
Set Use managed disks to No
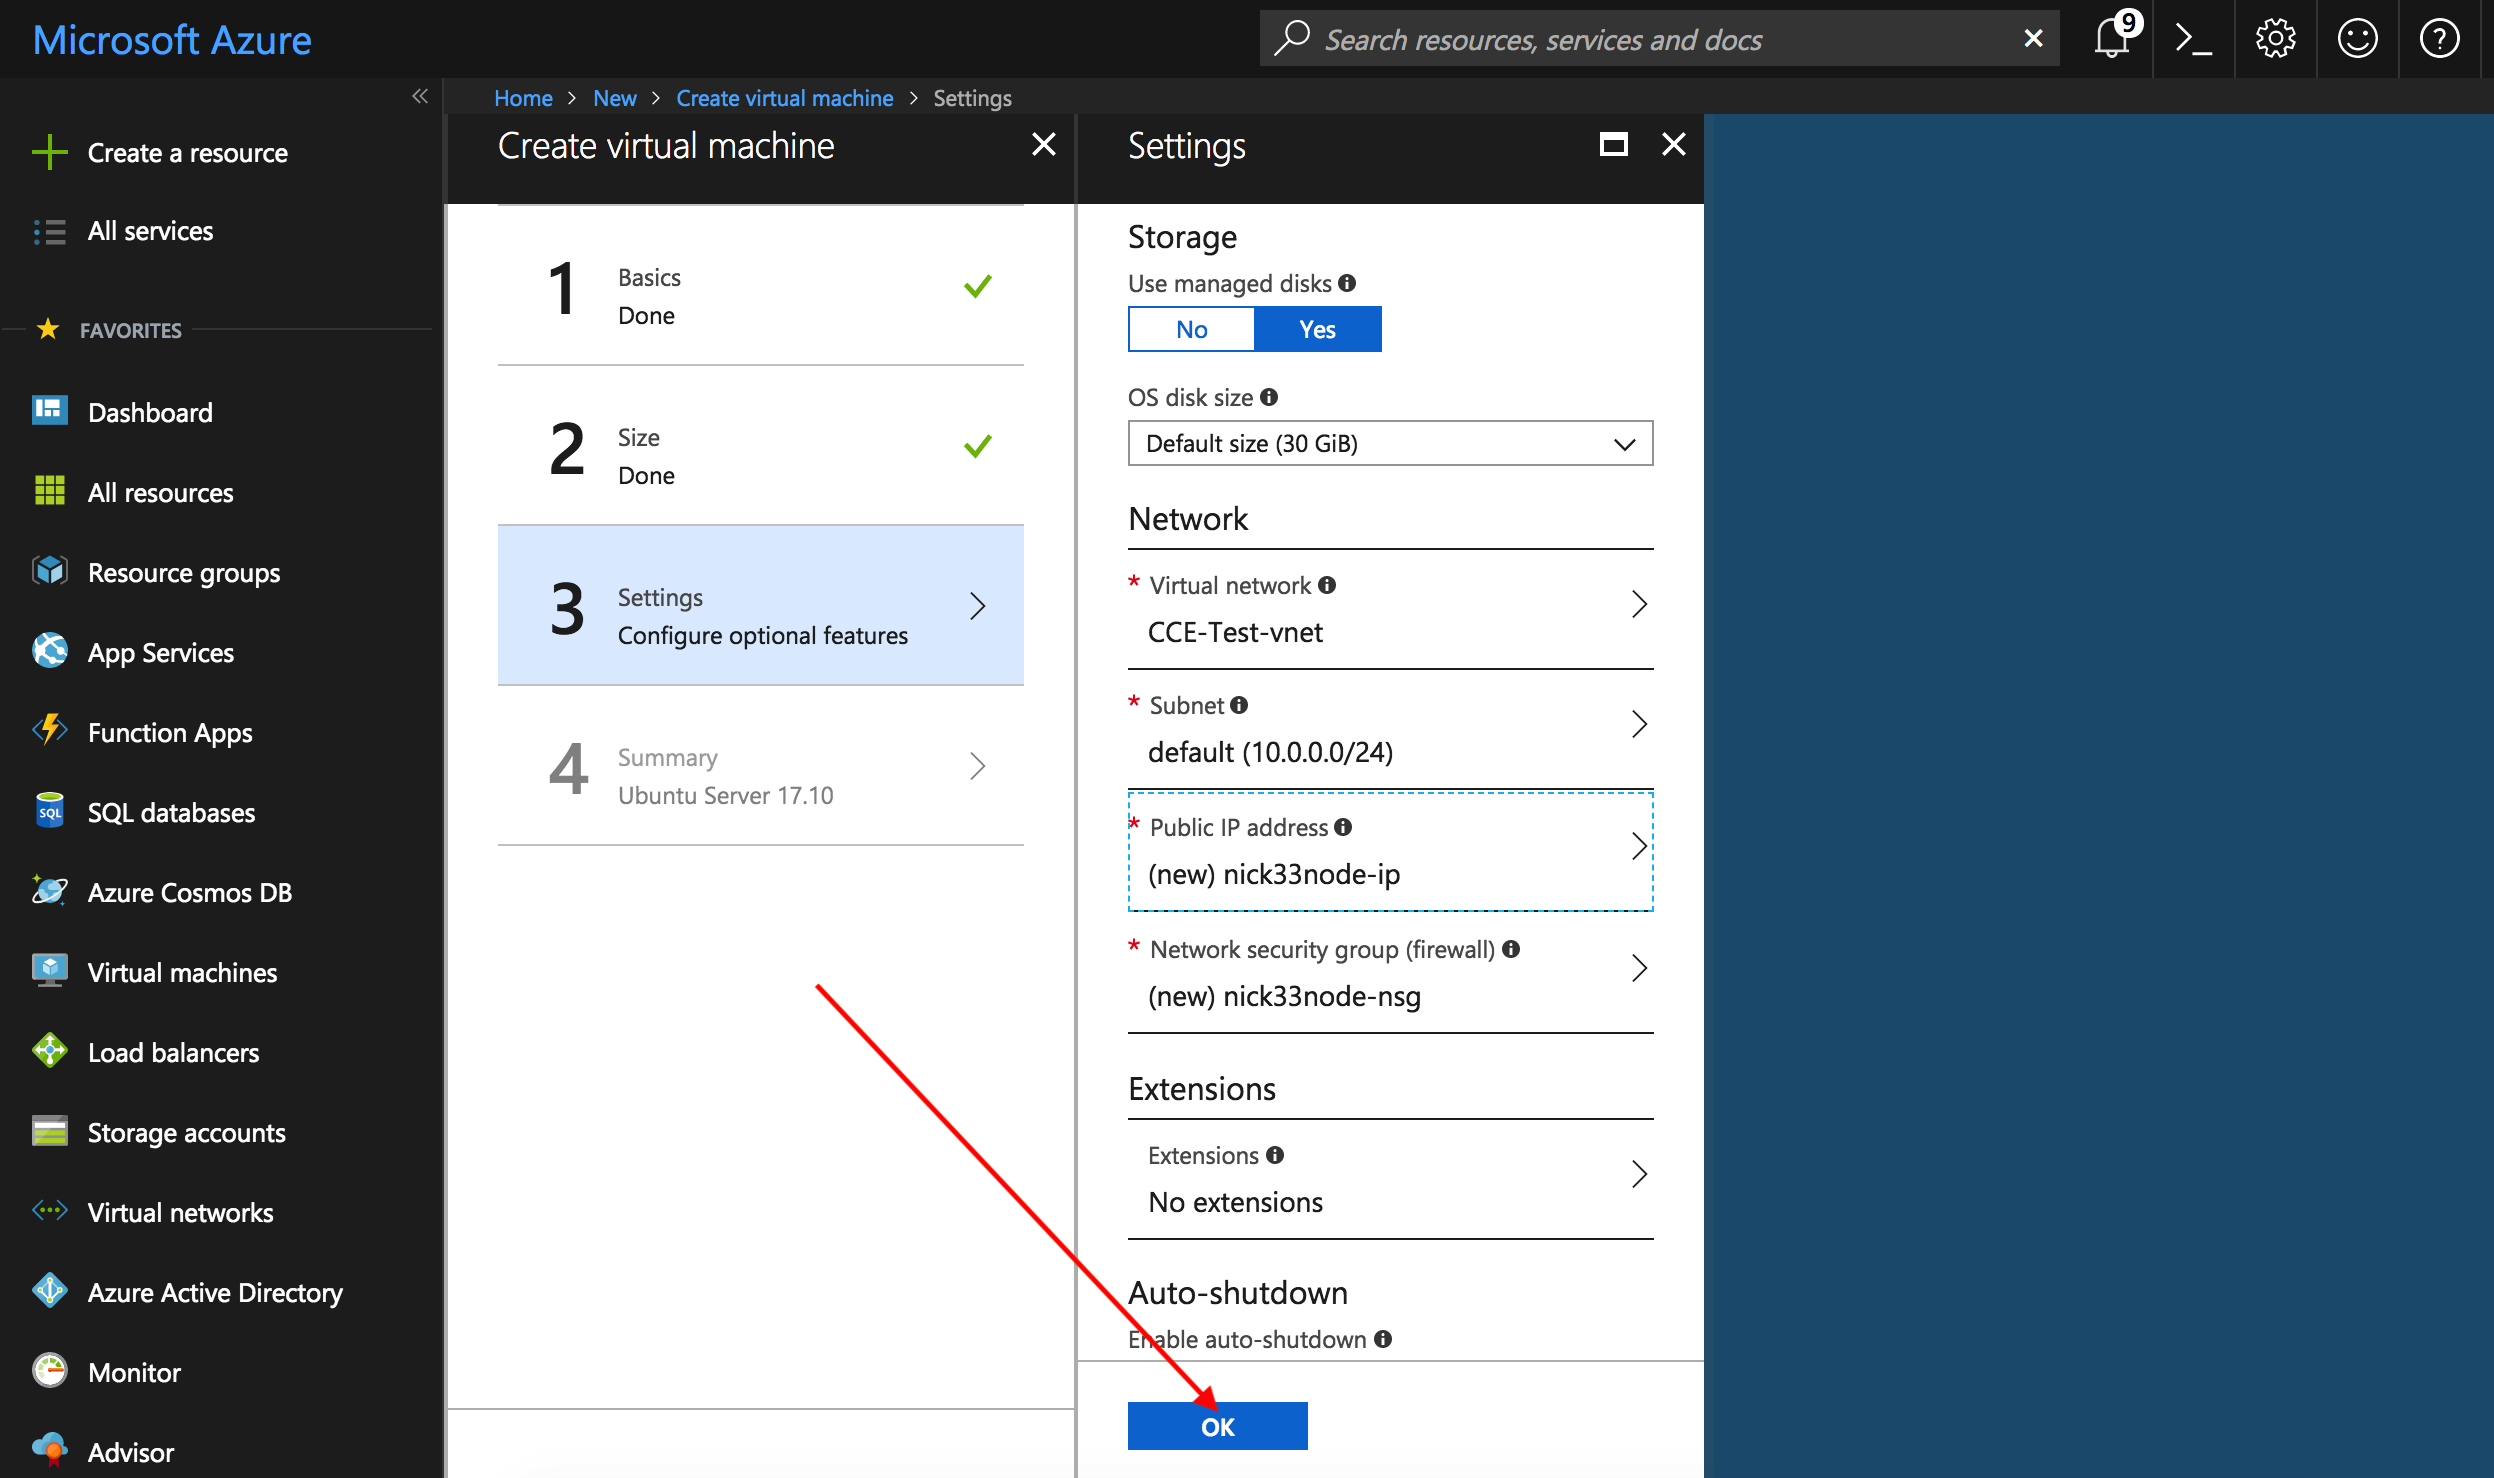[x=1191, y=329]
